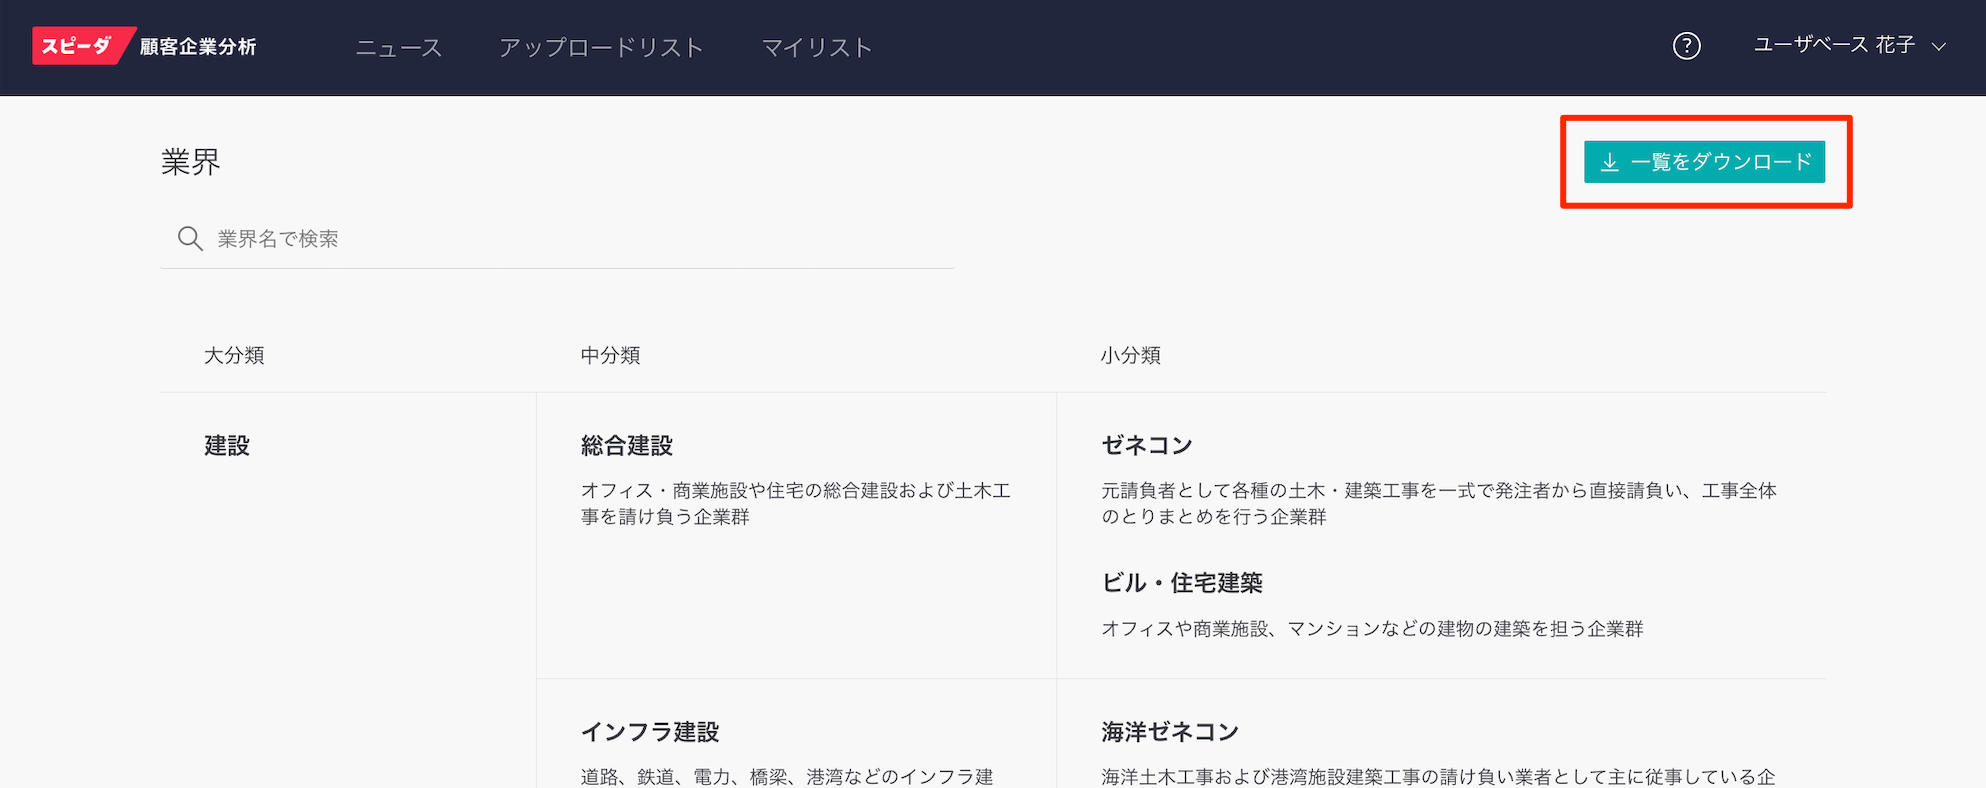Expand the user account chevron
The image size is (1986, 788).
pos(1939,47)
